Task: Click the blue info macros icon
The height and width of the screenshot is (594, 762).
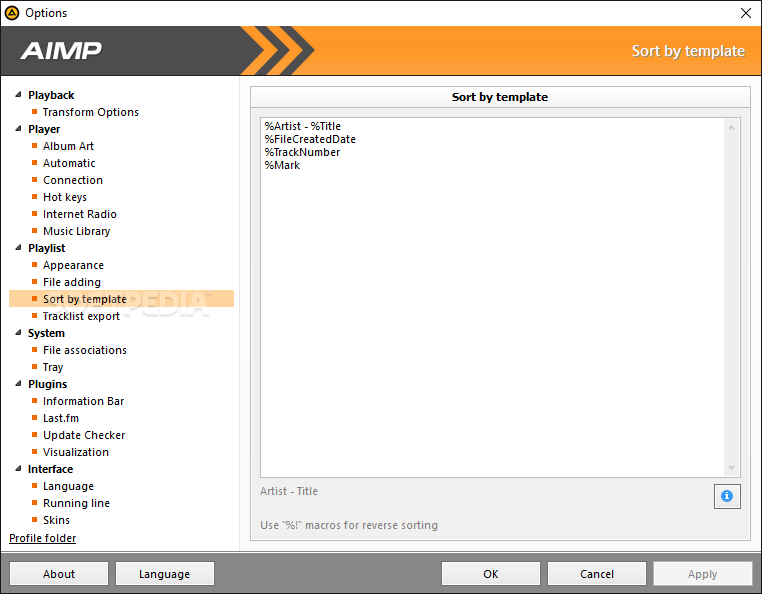Action: (x=727, y=496)
